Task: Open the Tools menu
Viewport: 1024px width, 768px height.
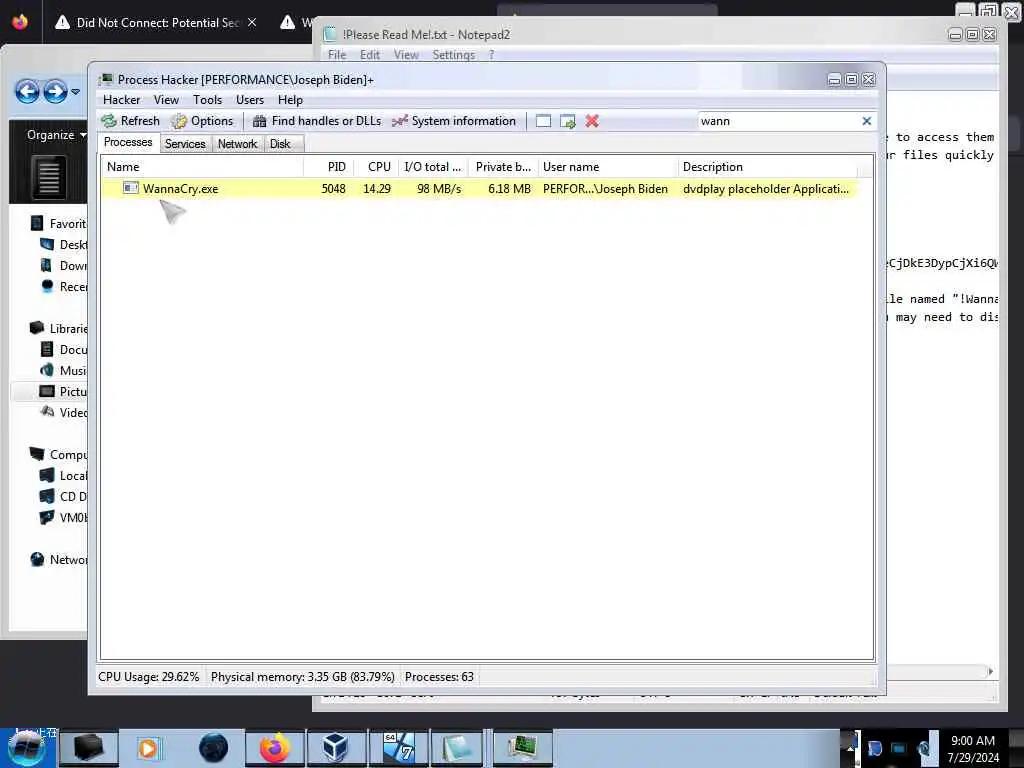Action: (207, 100)
